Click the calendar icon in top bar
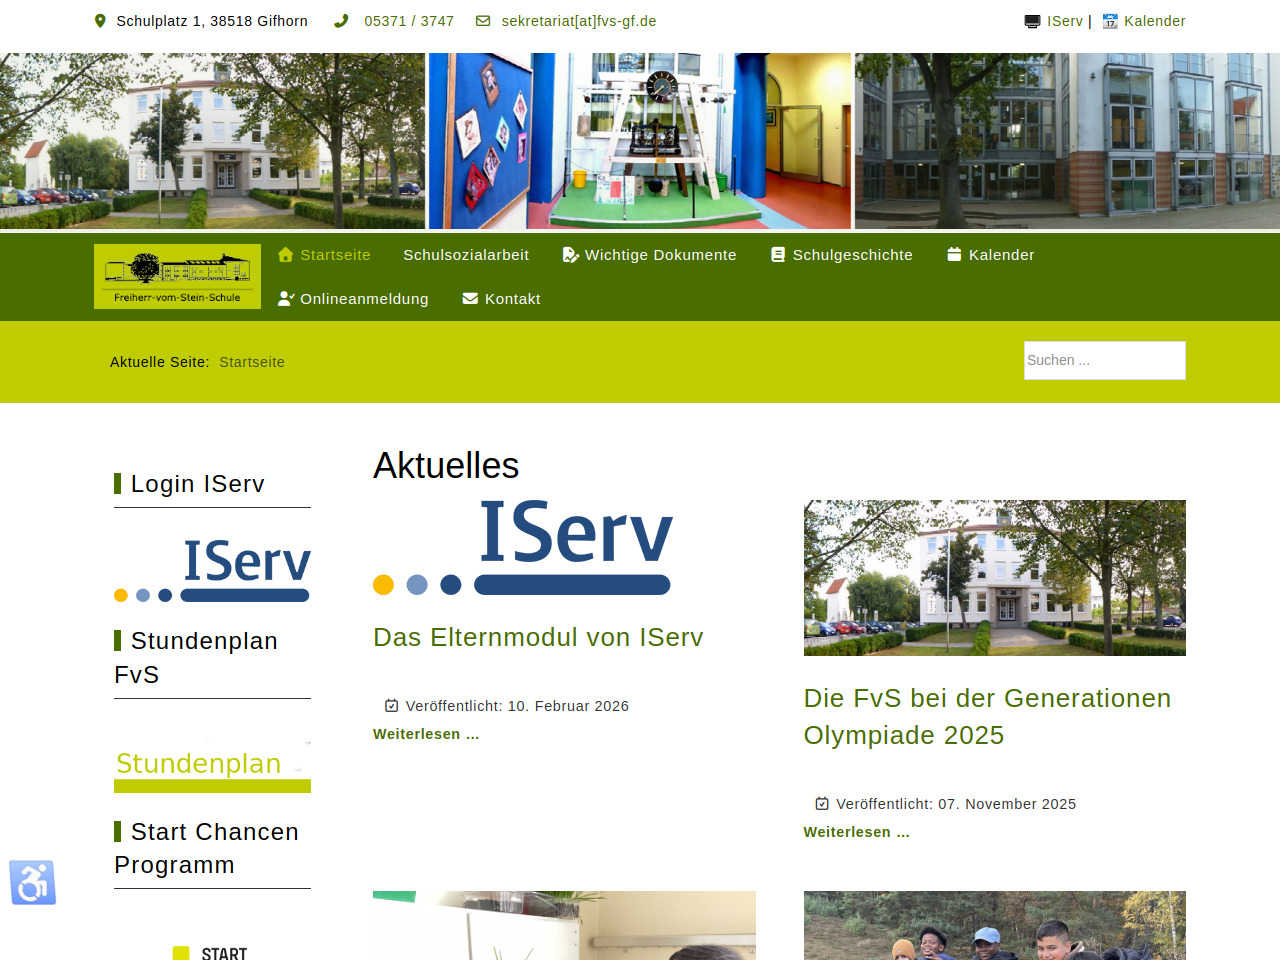This screenshot has width=1280, height=960. (x=1110, y=21)
